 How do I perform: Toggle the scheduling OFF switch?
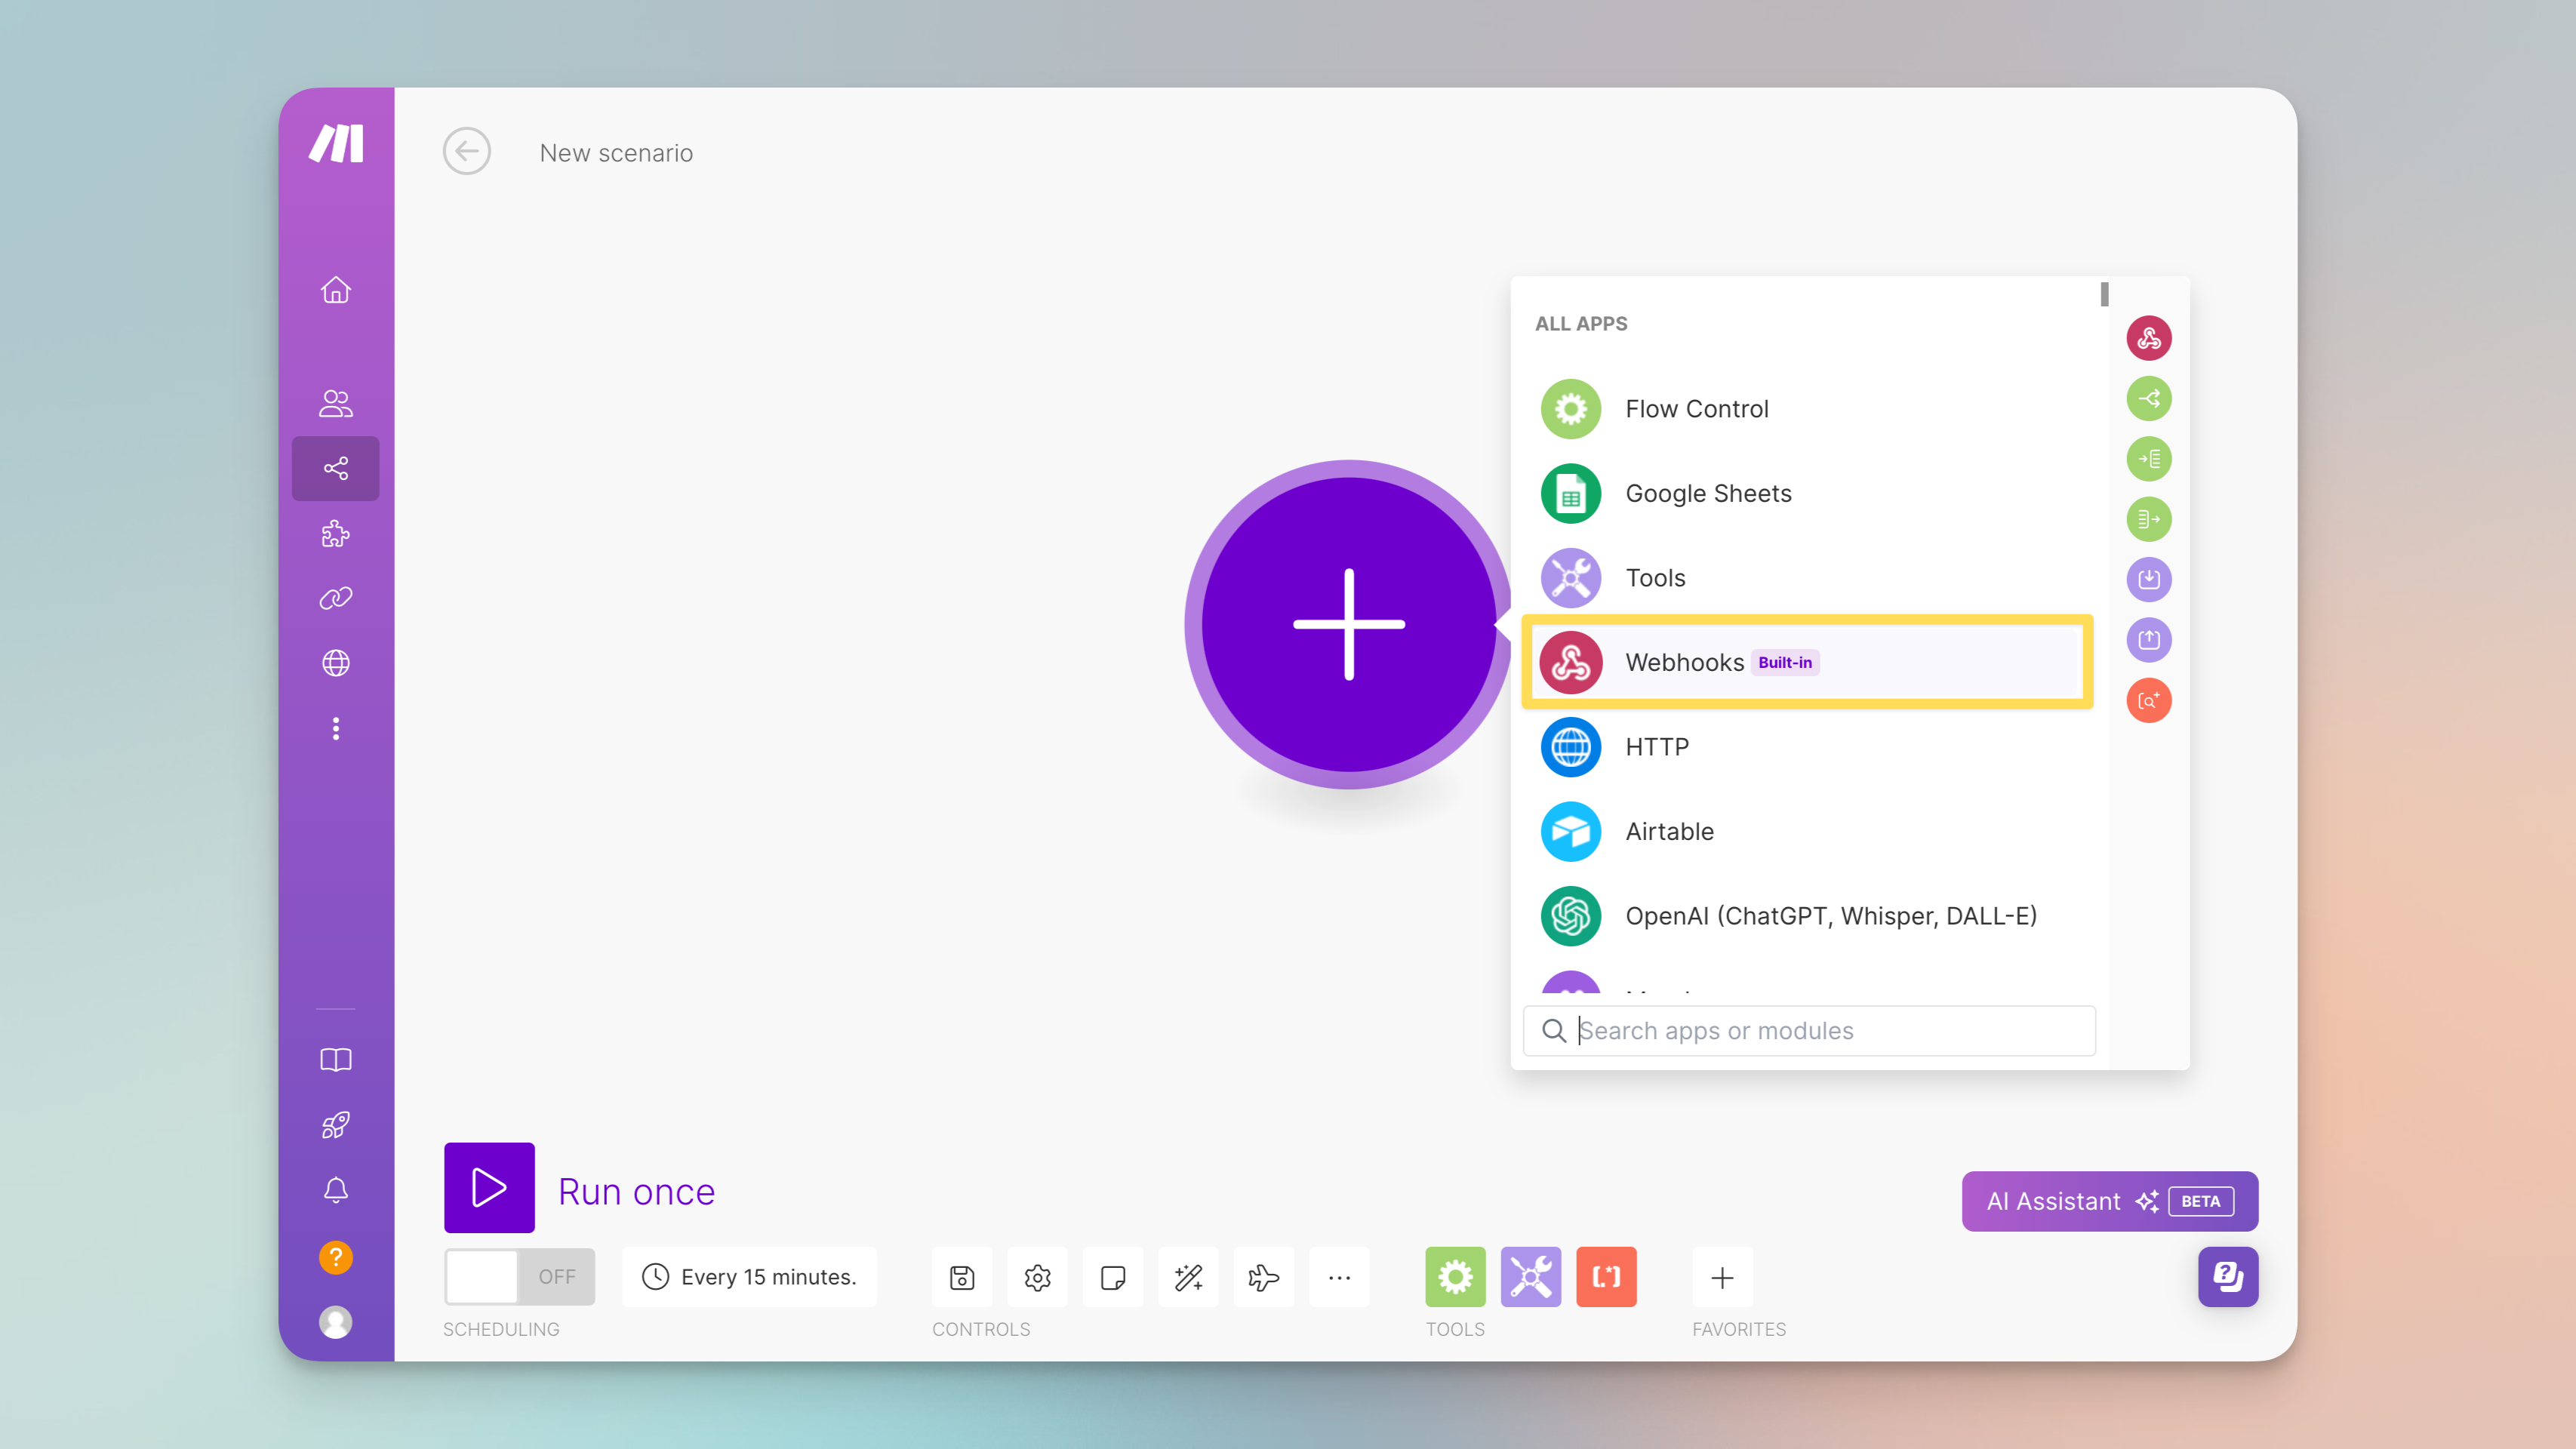pos(519,1277)
